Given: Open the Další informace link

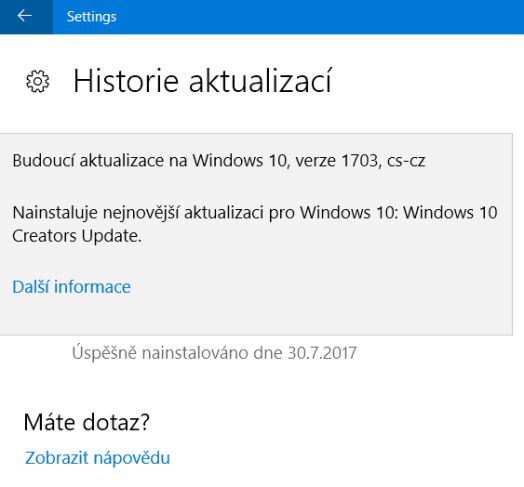Looking at the screenshot, I should (x=72, y=287).
